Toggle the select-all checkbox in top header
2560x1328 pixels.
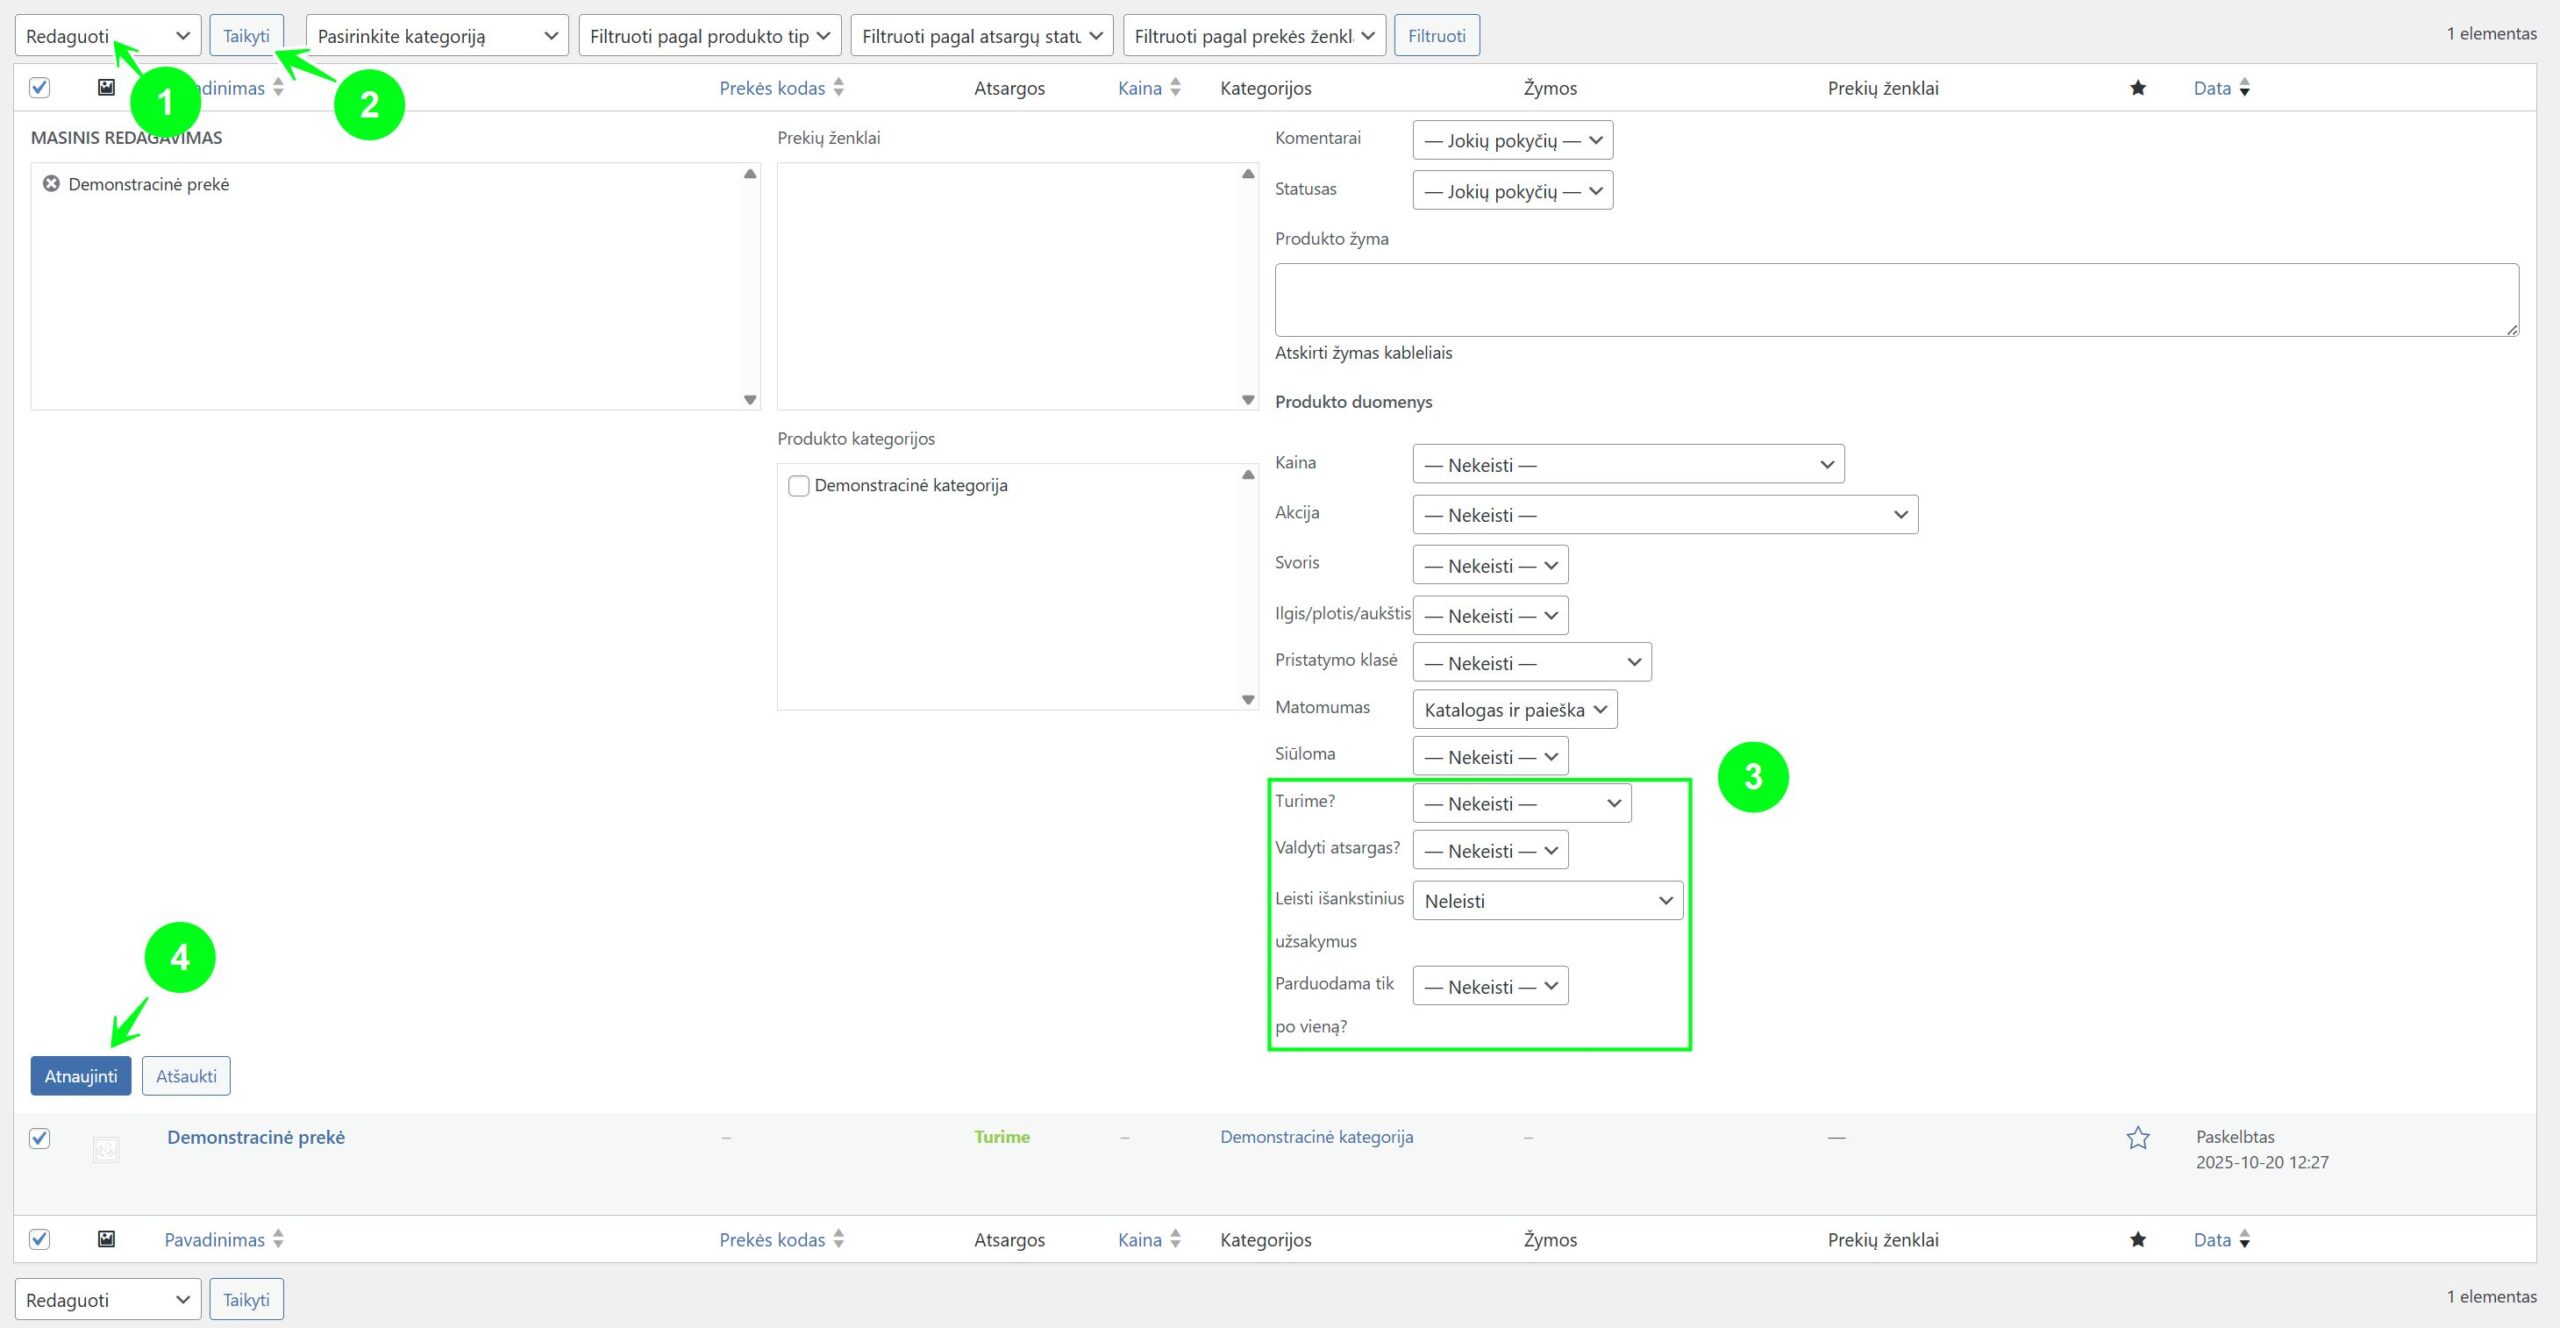pos(40,88)
